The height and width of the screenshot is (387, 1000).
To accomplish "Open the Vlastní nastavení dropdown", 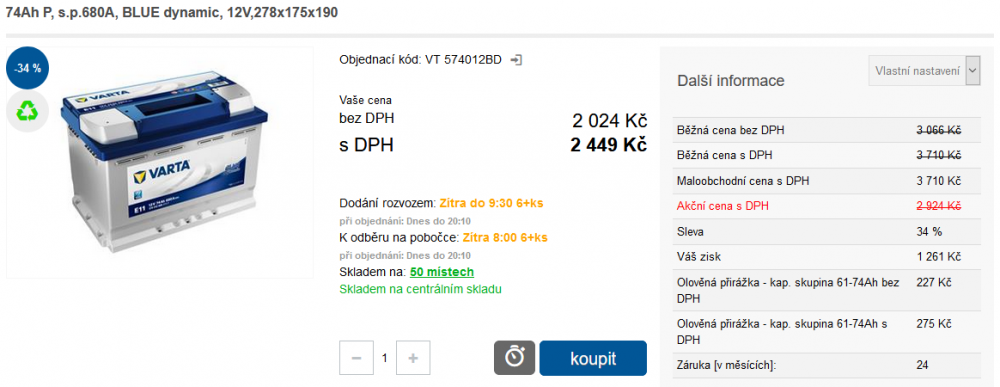I will click(924, 70).
